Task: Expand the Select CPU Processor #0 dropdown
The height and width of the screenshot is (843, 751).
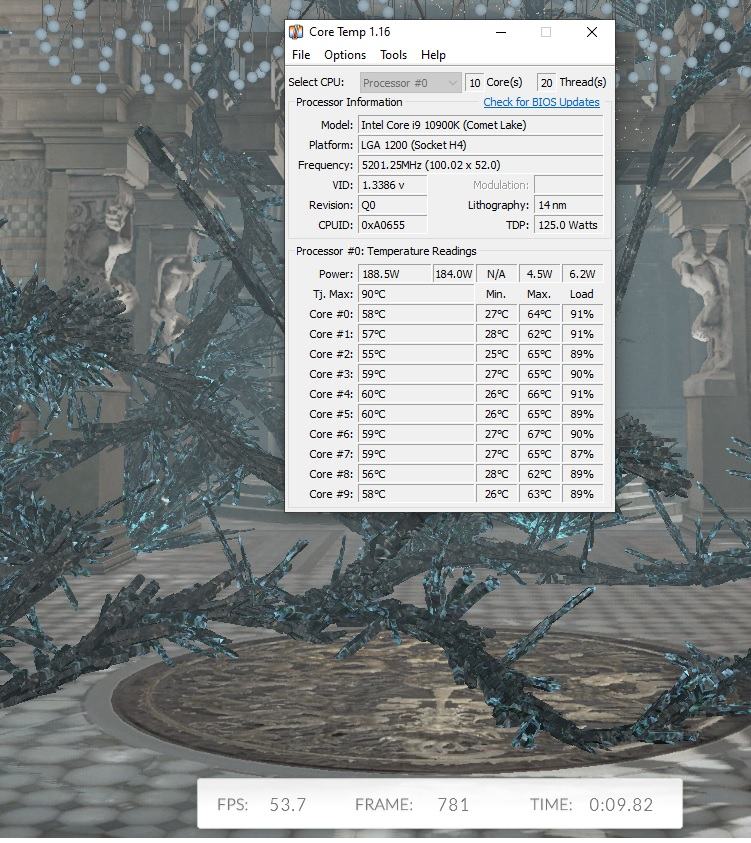Action: (411, 83)
